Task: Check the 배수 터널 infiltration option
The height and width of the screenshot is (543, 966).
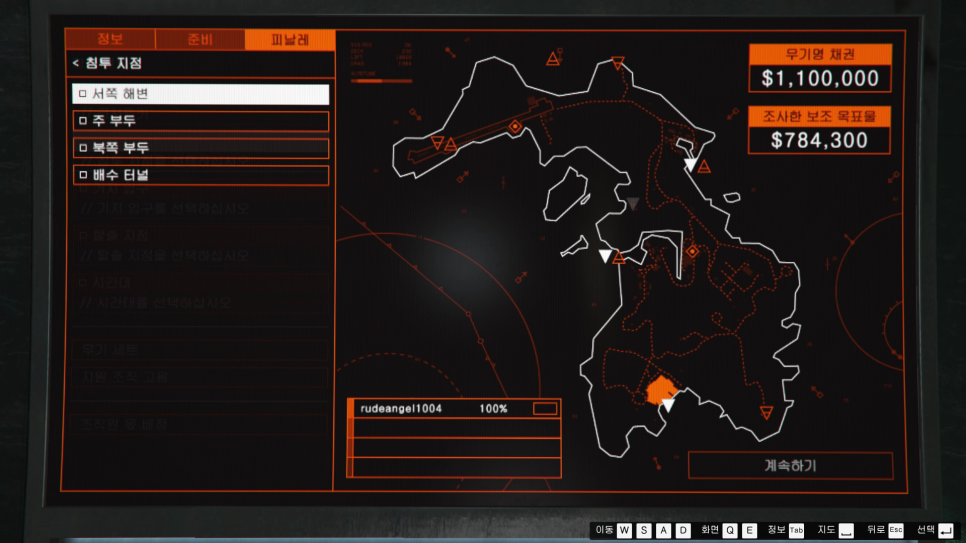Action: [x=200, y=175]
